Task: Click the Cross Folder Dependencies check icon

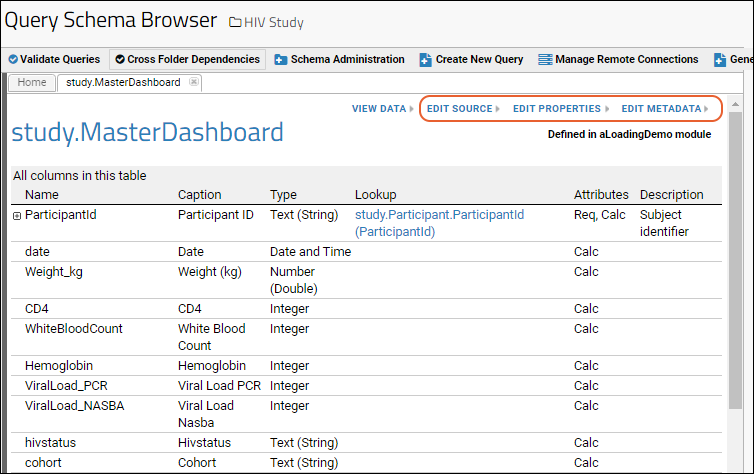Action: click(120, 60)
